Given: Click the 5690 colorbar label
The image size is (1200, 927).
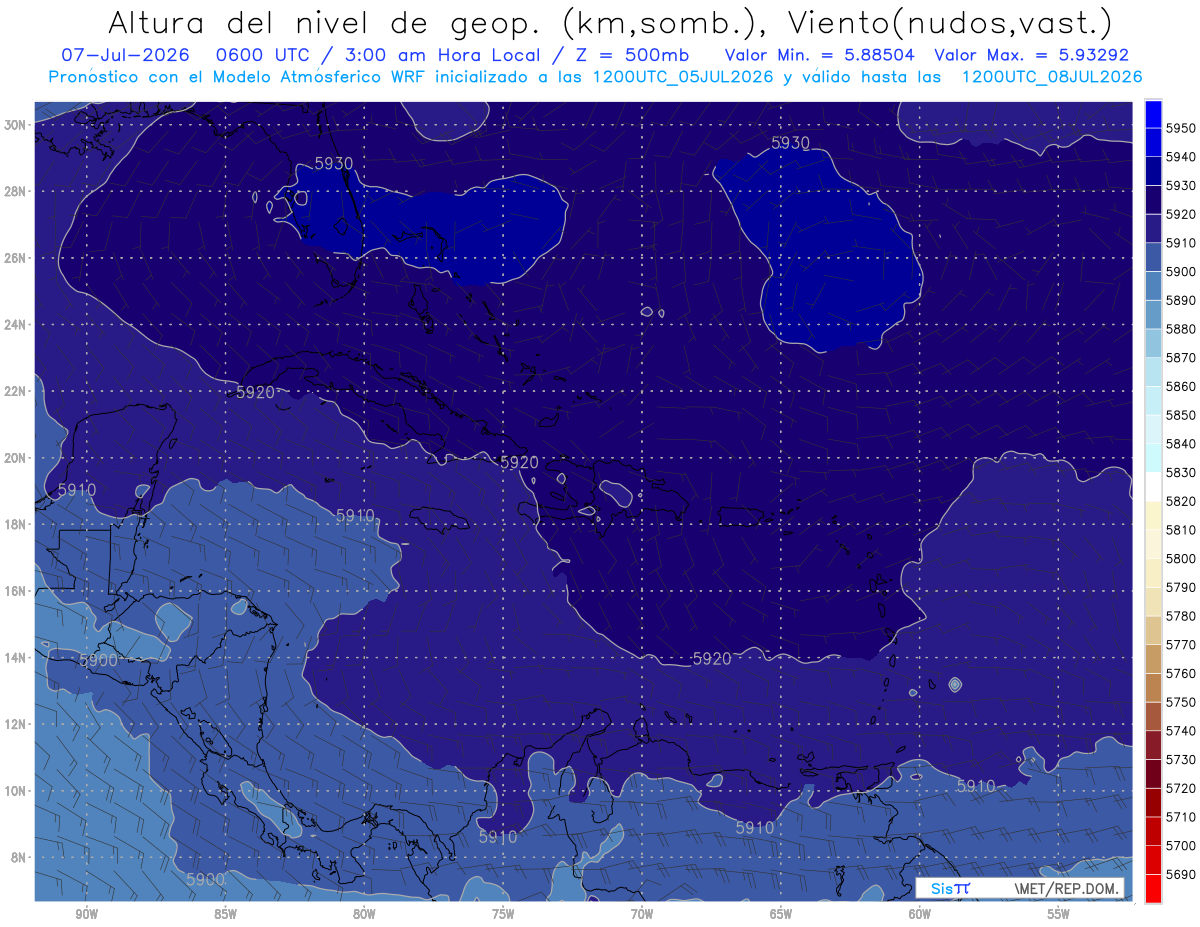Looking at the screenshot, I should click(x=1180, y=874).
